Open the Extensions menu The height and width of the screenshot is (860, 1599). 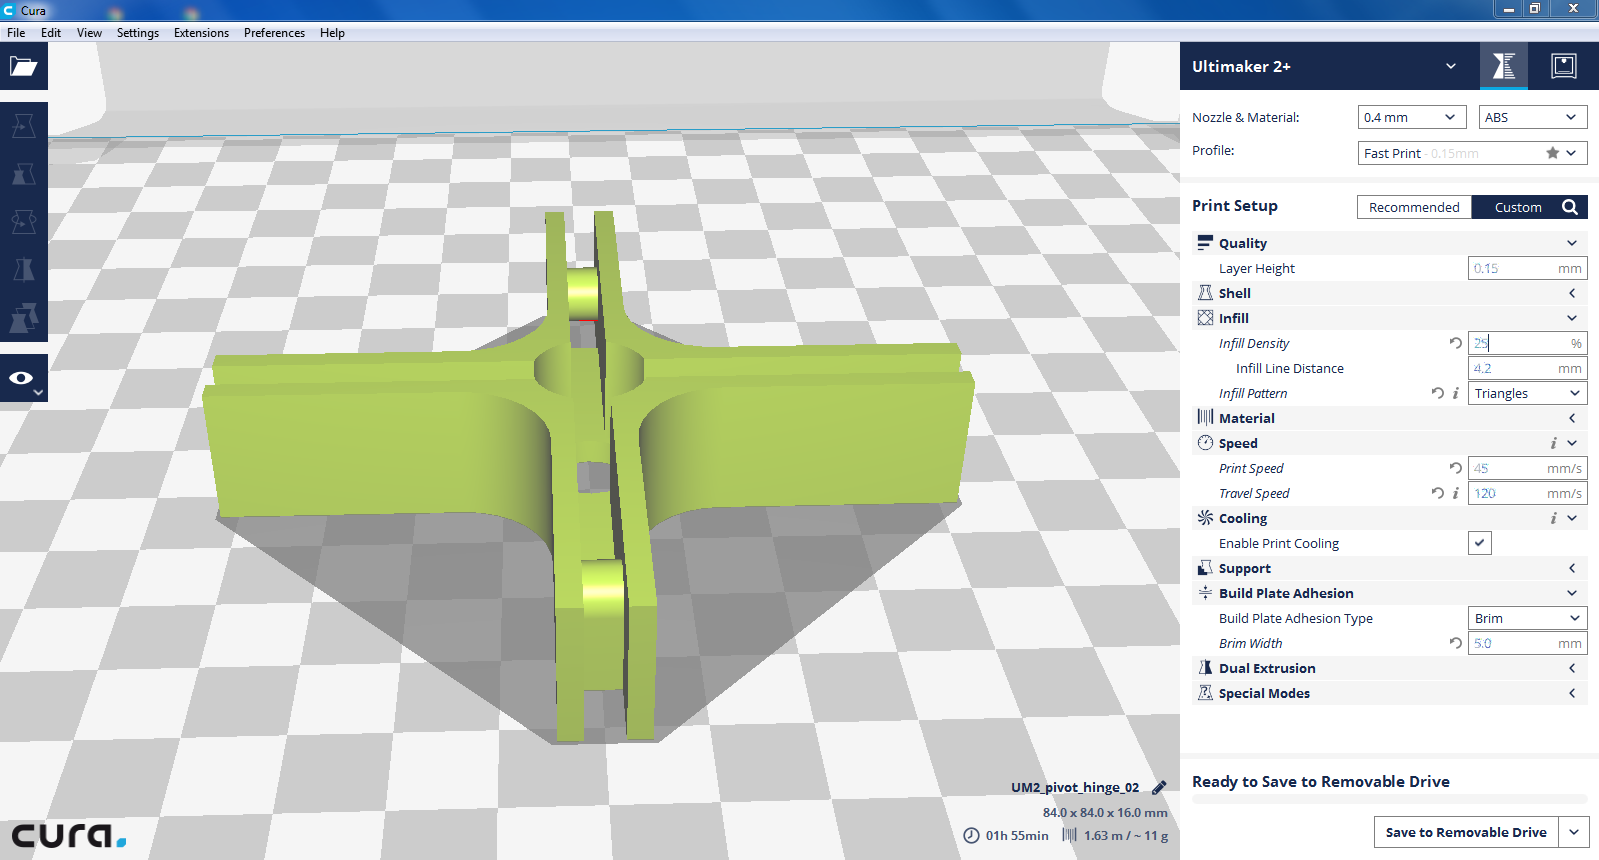pos(201,33)
